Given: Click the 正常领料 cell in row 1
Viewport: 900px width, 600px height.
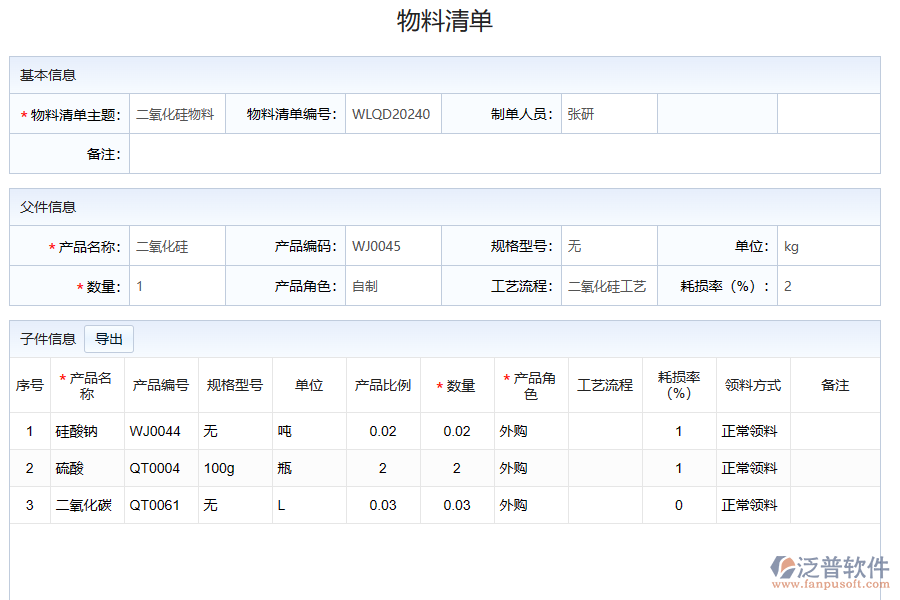Looking at the screenshot, I should pos(752,431).
